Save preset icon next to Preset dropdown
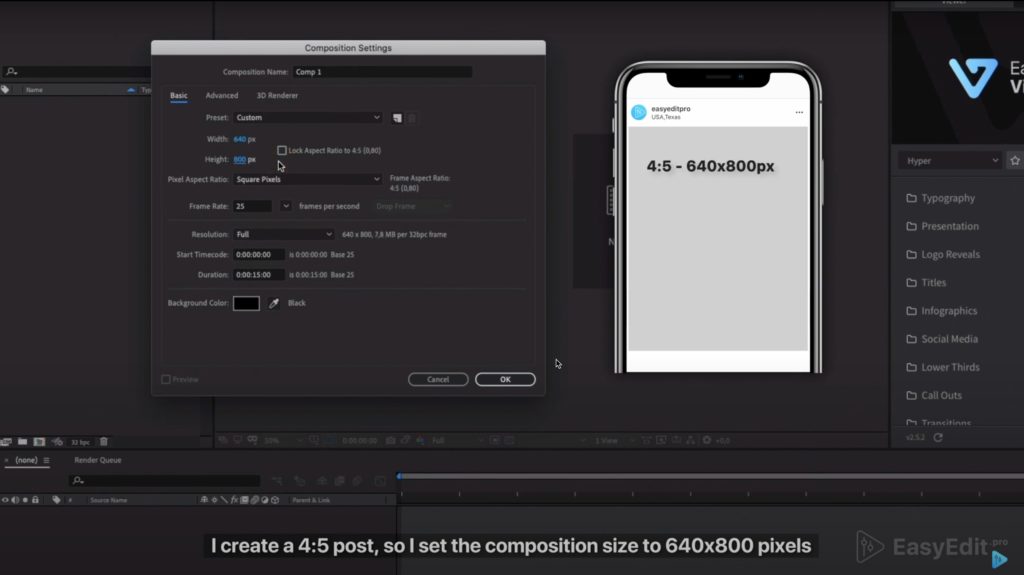 [x=397, y=118]
